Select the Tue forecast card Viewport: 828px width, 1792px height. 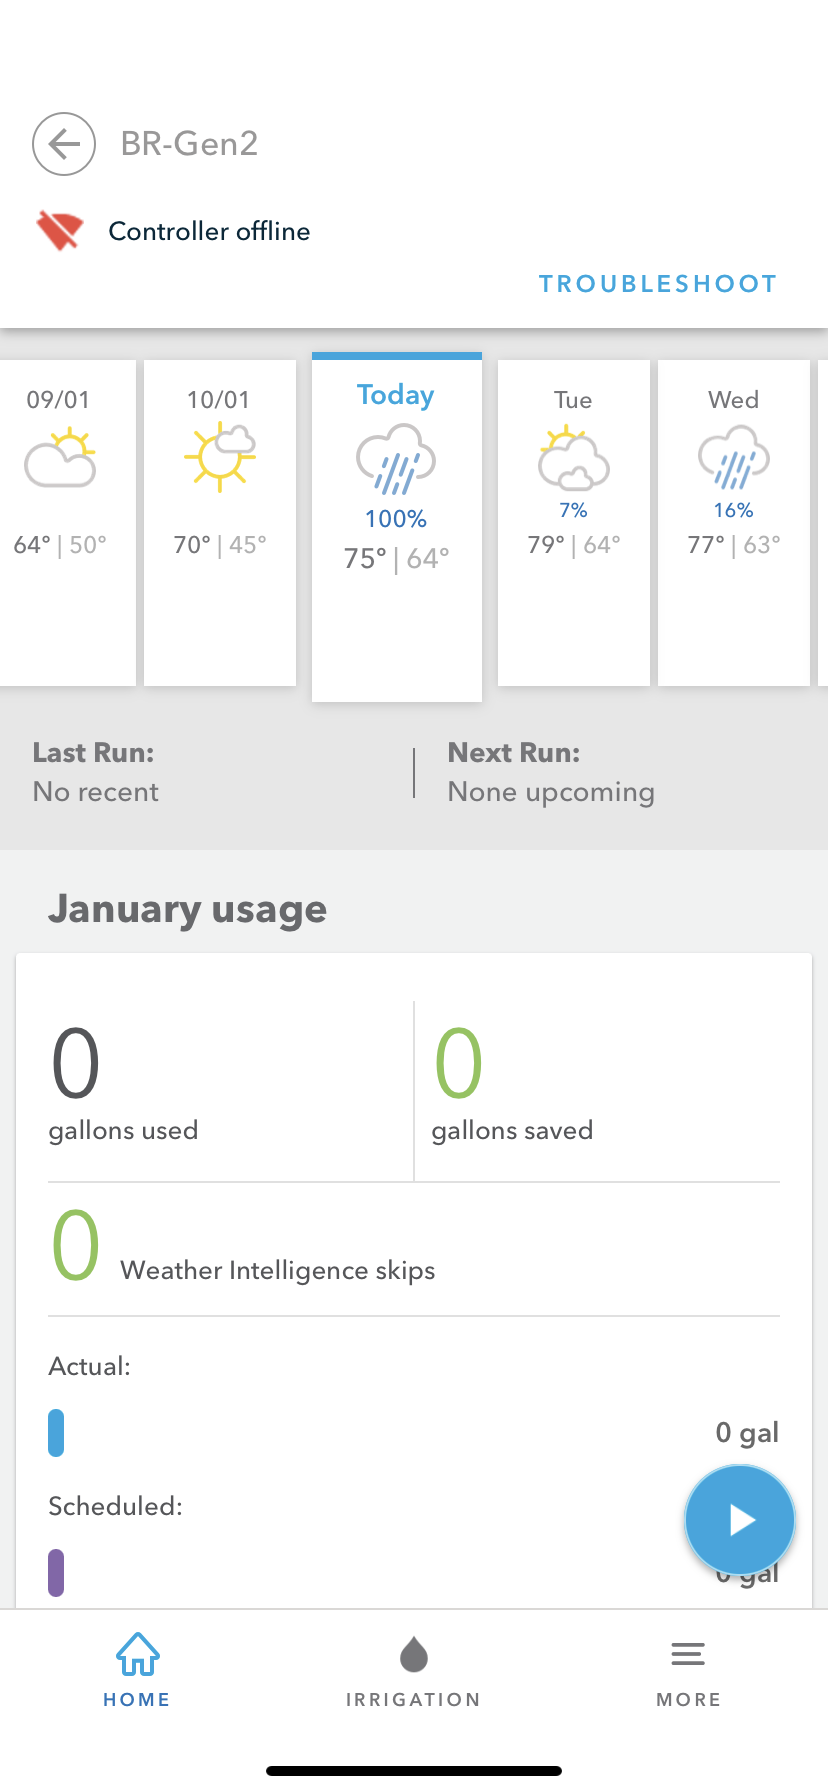pyautogui.click(x=573, y=523)
